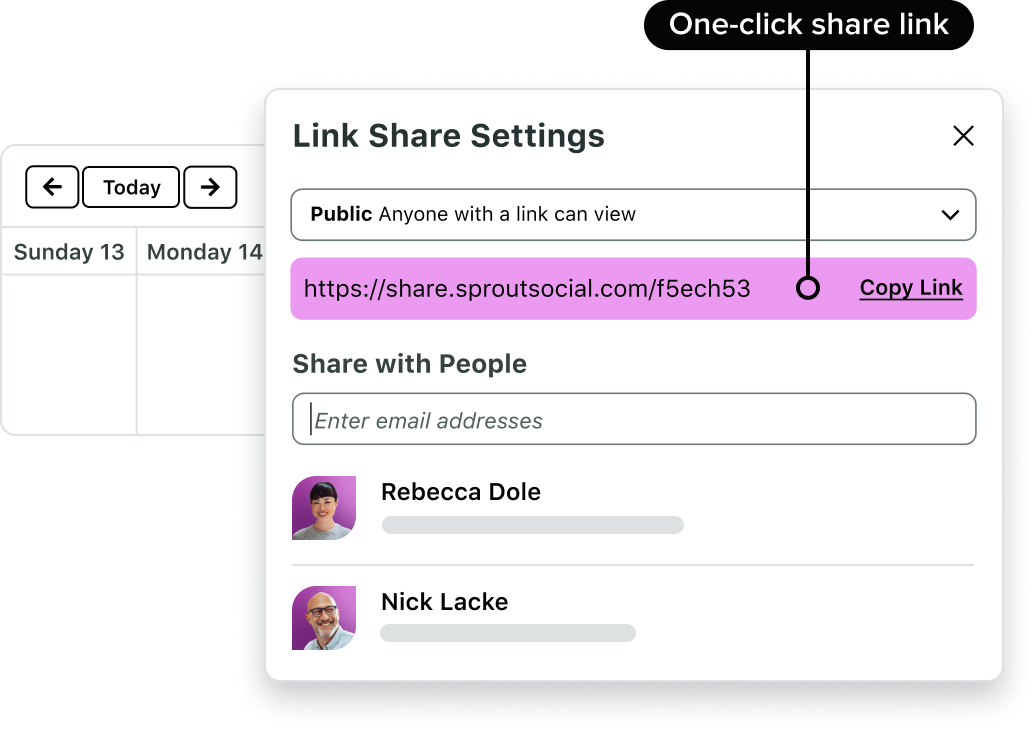Image resolution: width=1036 pixels, height=730 pixels.
Task: Open the Public visibility dropdown
Action: click(632, 214)
